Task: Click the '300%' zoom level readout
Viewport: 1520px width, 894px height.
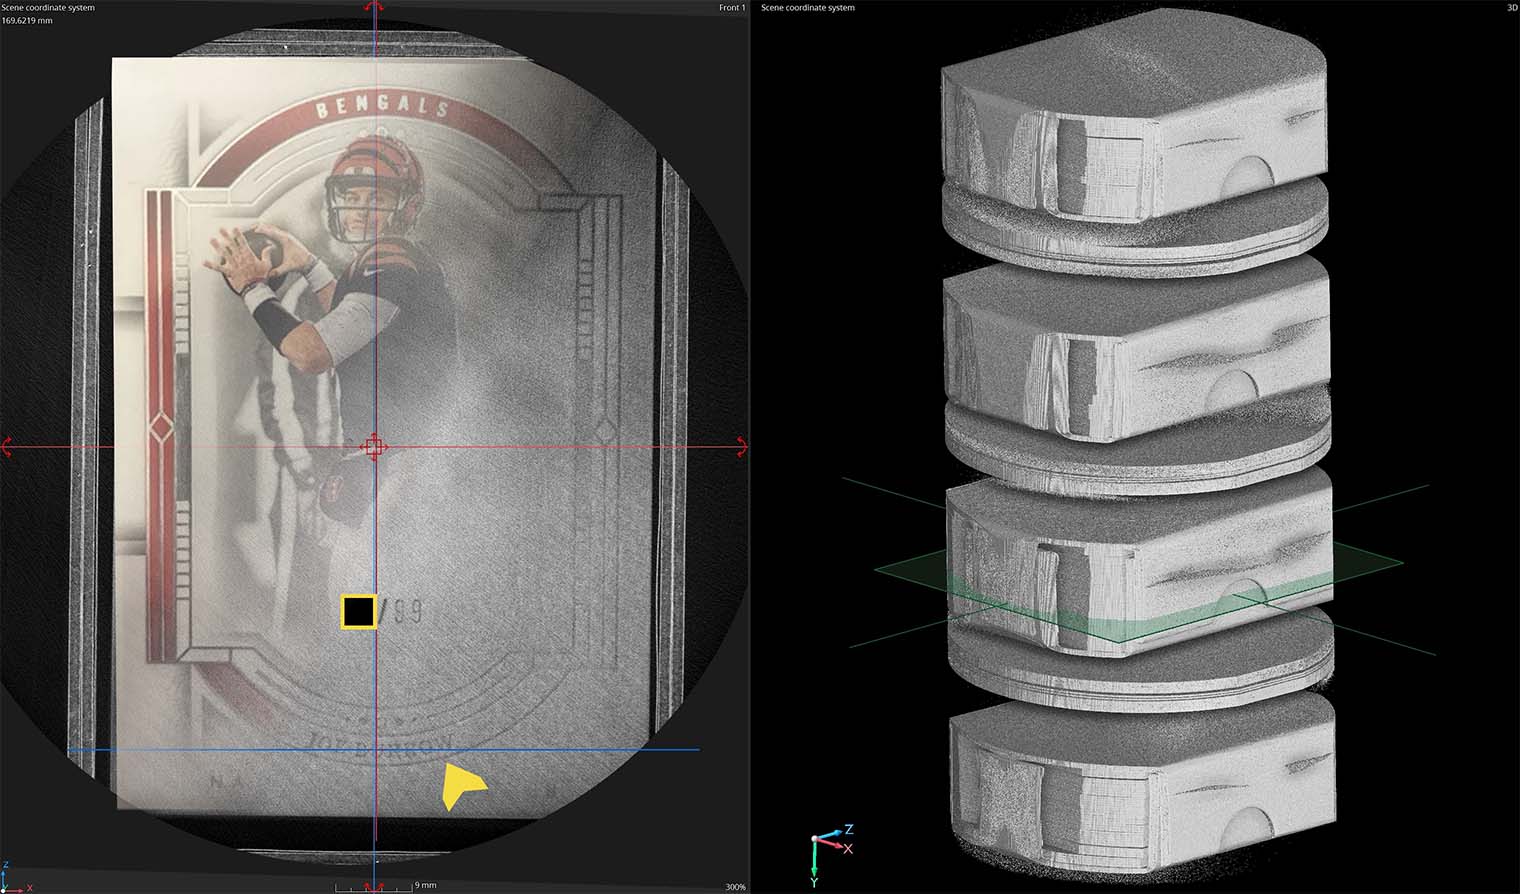Action: click(735, 887)
